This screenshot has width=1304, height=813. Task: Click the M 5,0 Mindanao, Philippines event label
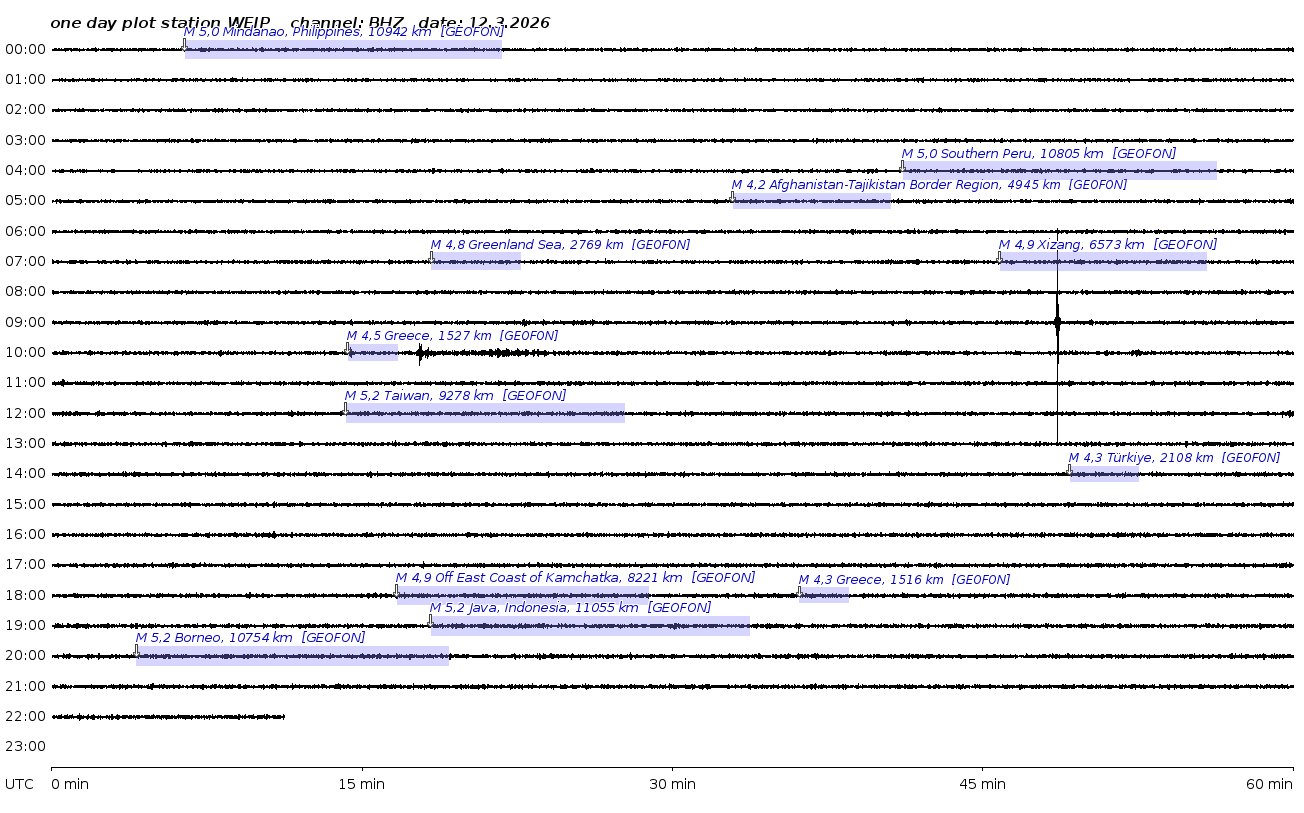[x=343, y=32]
